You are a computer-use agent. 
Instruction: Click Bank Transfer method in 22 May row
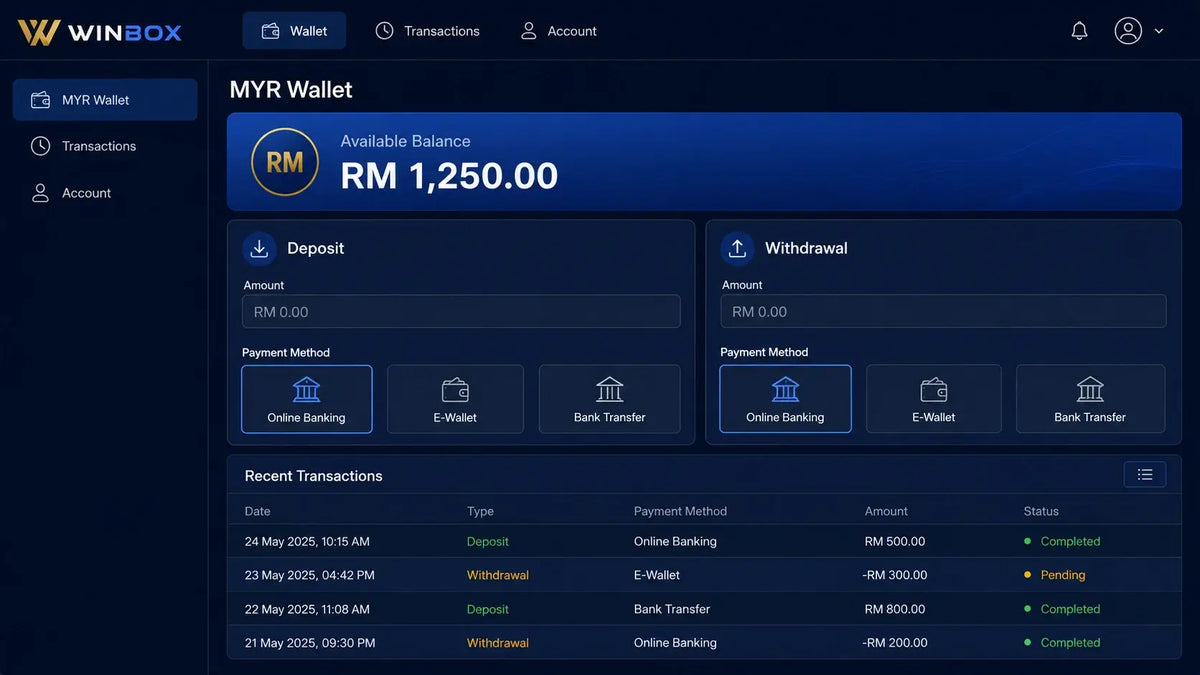coord(672,609)
